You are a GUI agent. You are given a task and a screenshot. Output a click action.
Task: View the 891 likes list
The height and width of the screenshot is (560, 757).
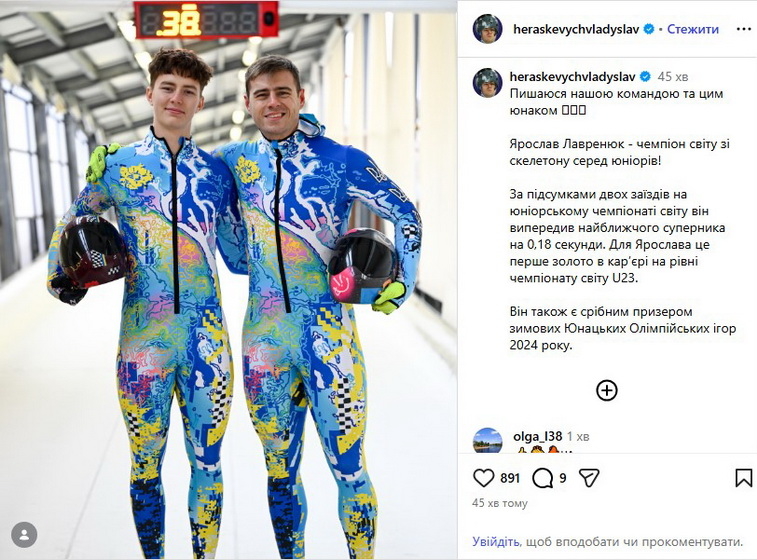(510, 478)
